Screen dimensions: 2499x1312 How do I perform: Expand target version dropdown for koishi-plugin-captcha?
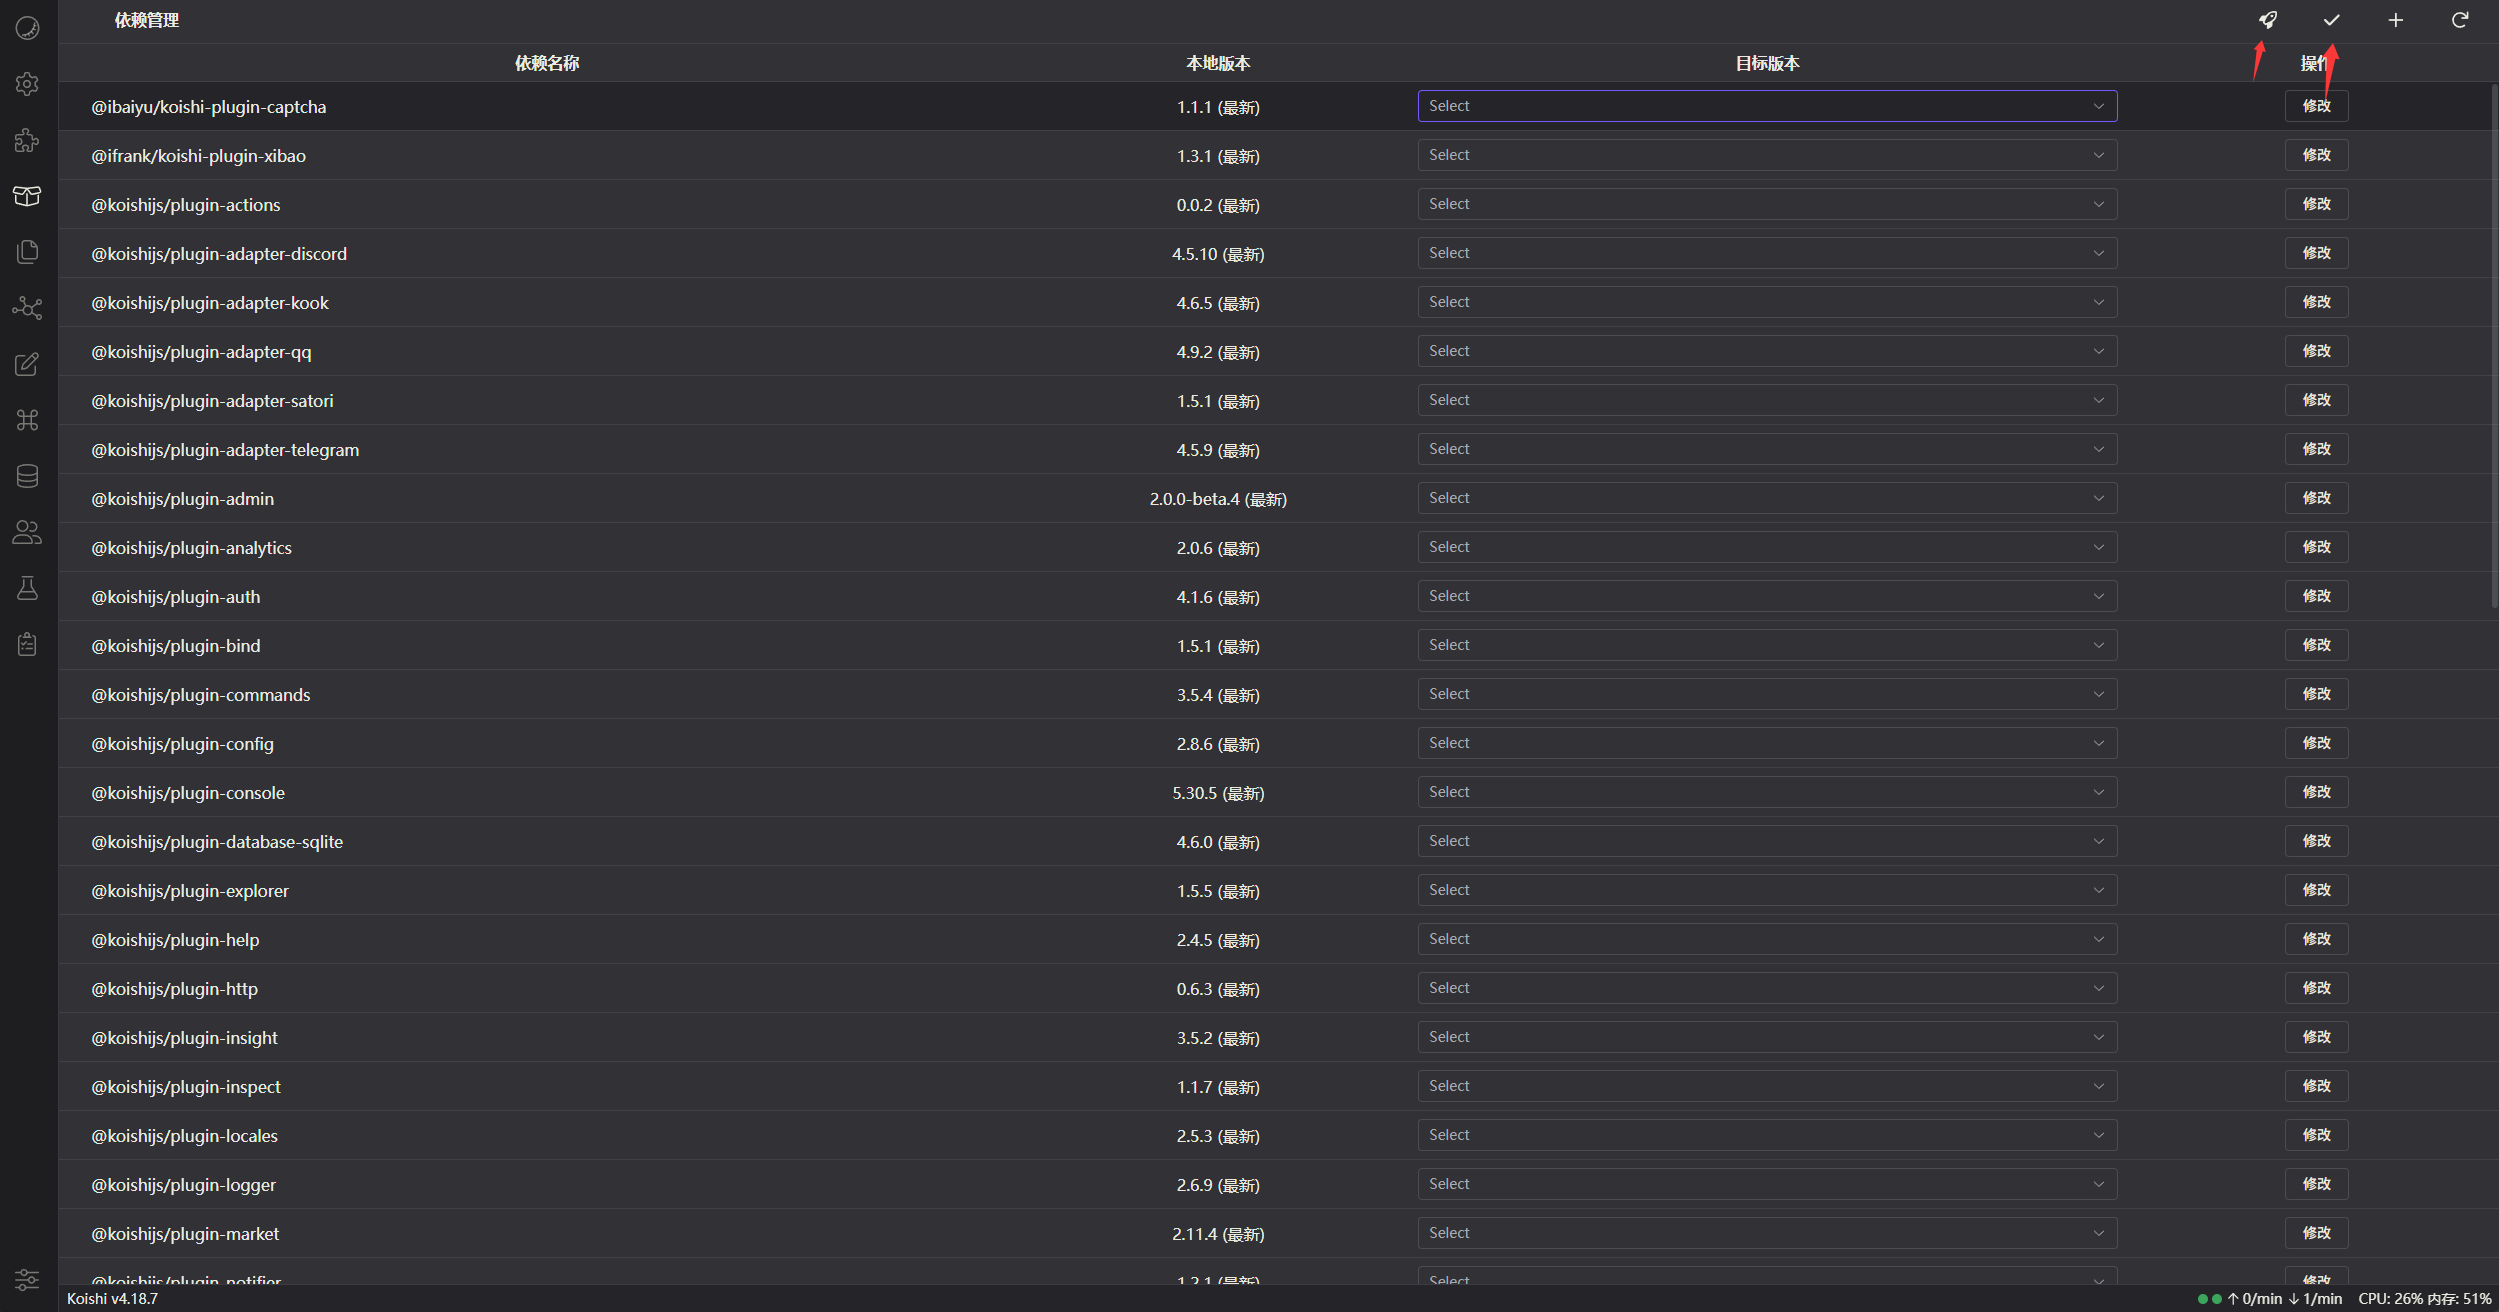1767,106
